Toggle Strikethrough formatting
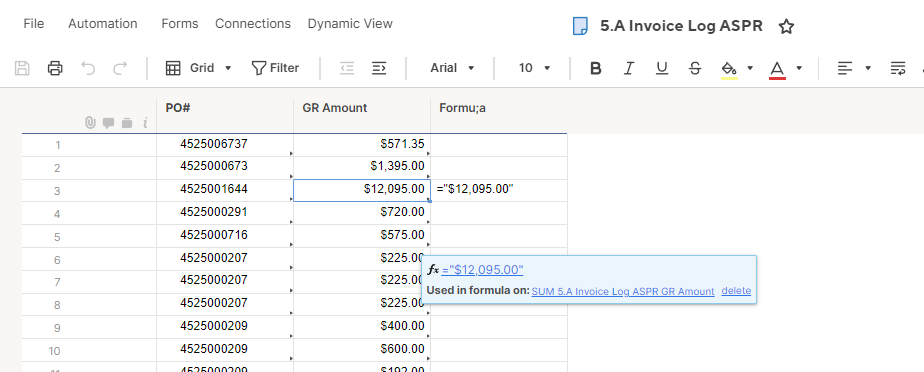Screen dimensions: 924x372 (695, 68)
